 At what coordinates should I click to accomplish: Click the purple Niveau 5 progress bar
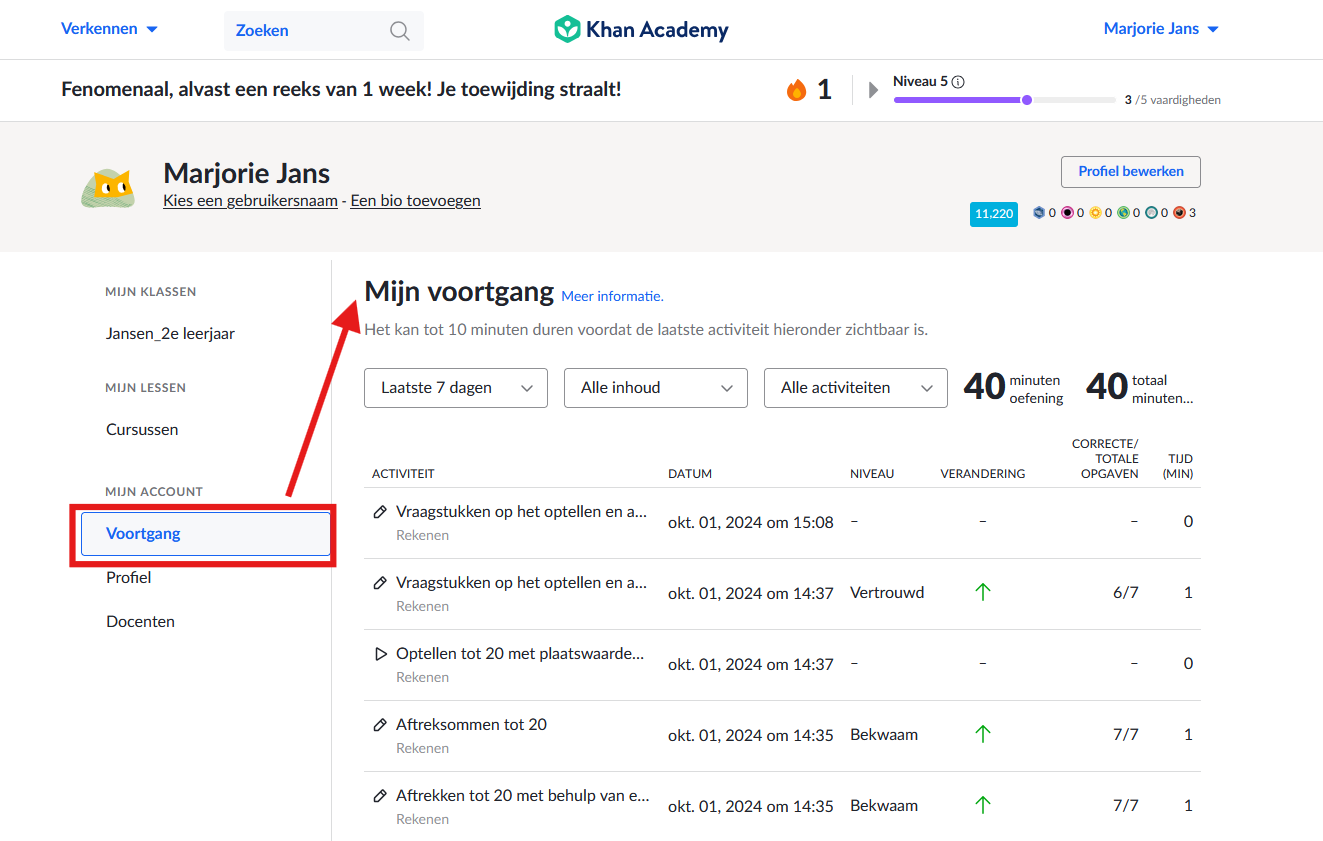1004,100
